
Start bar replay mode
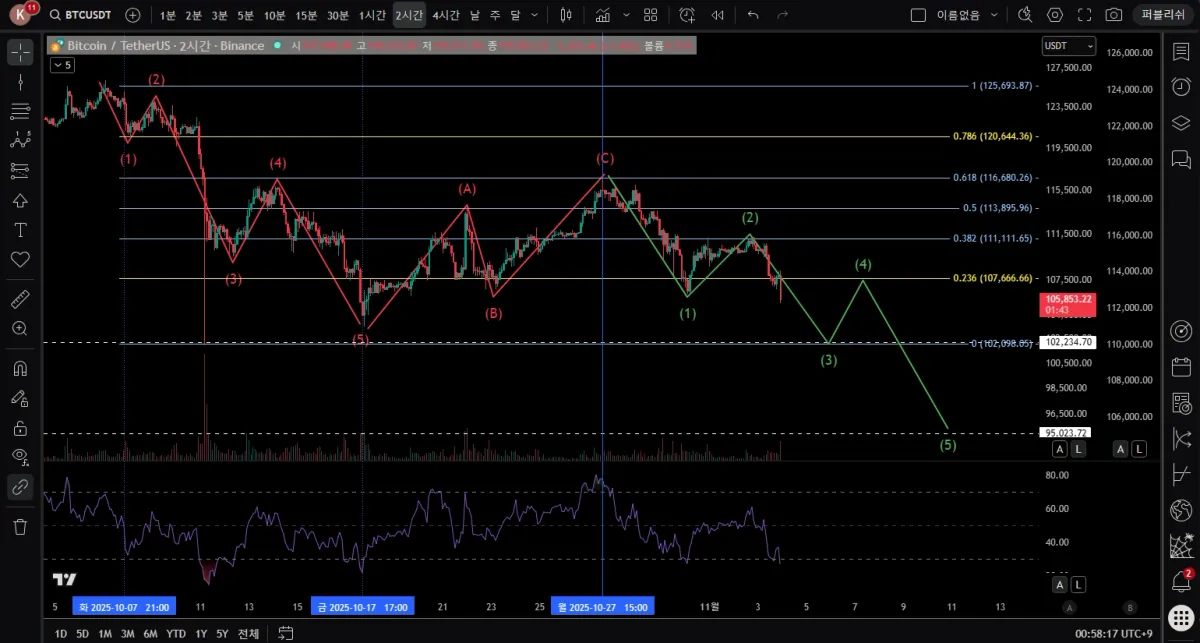(x=718, y=15)
